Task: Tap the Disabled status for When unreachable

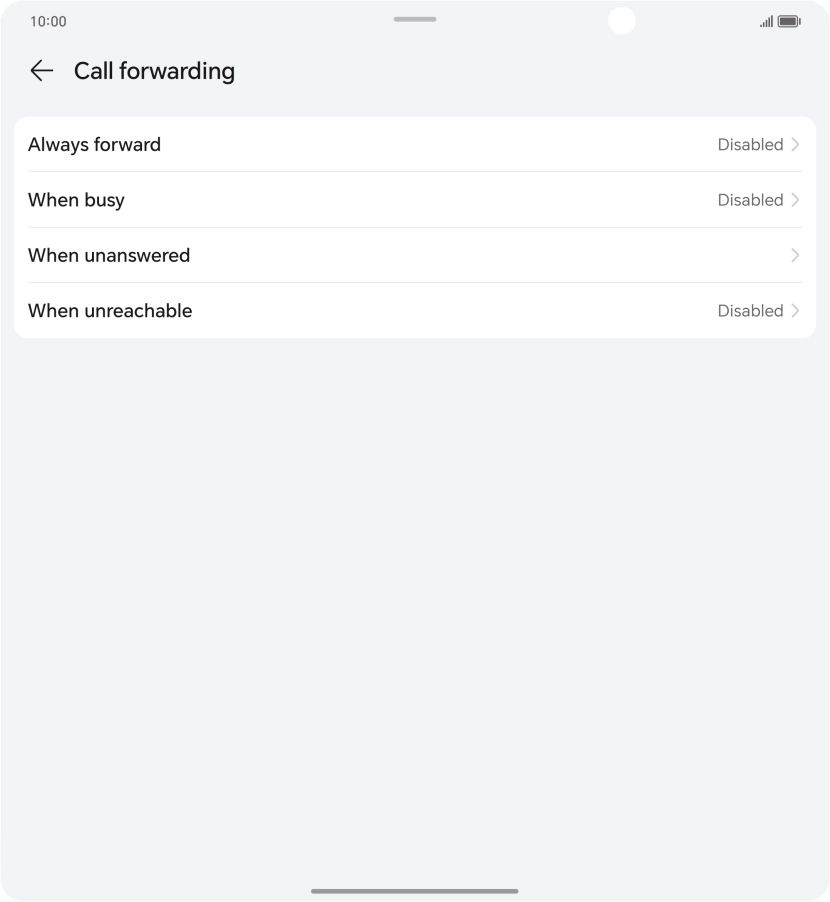Action: tap(750, 310)
